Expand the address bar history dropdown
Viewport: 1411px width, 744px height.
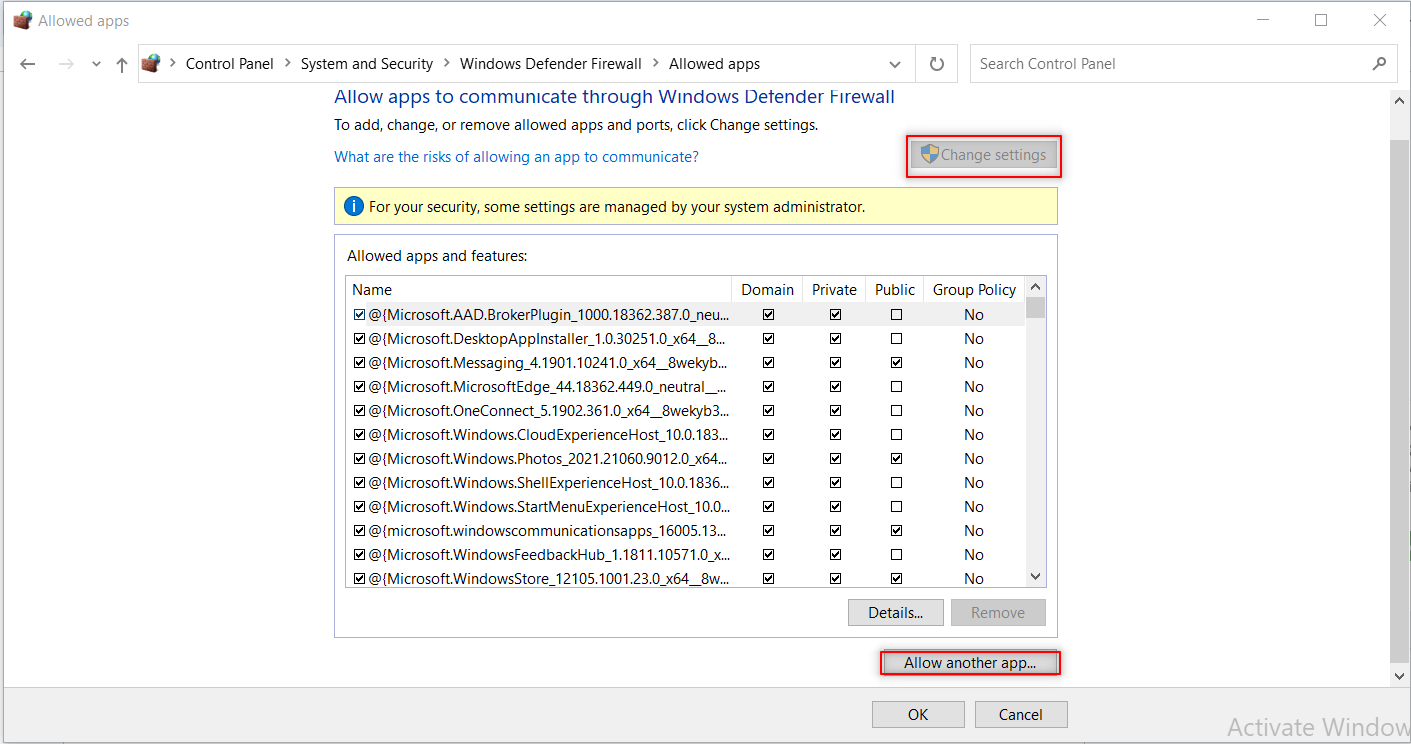(x=895, y=64)
